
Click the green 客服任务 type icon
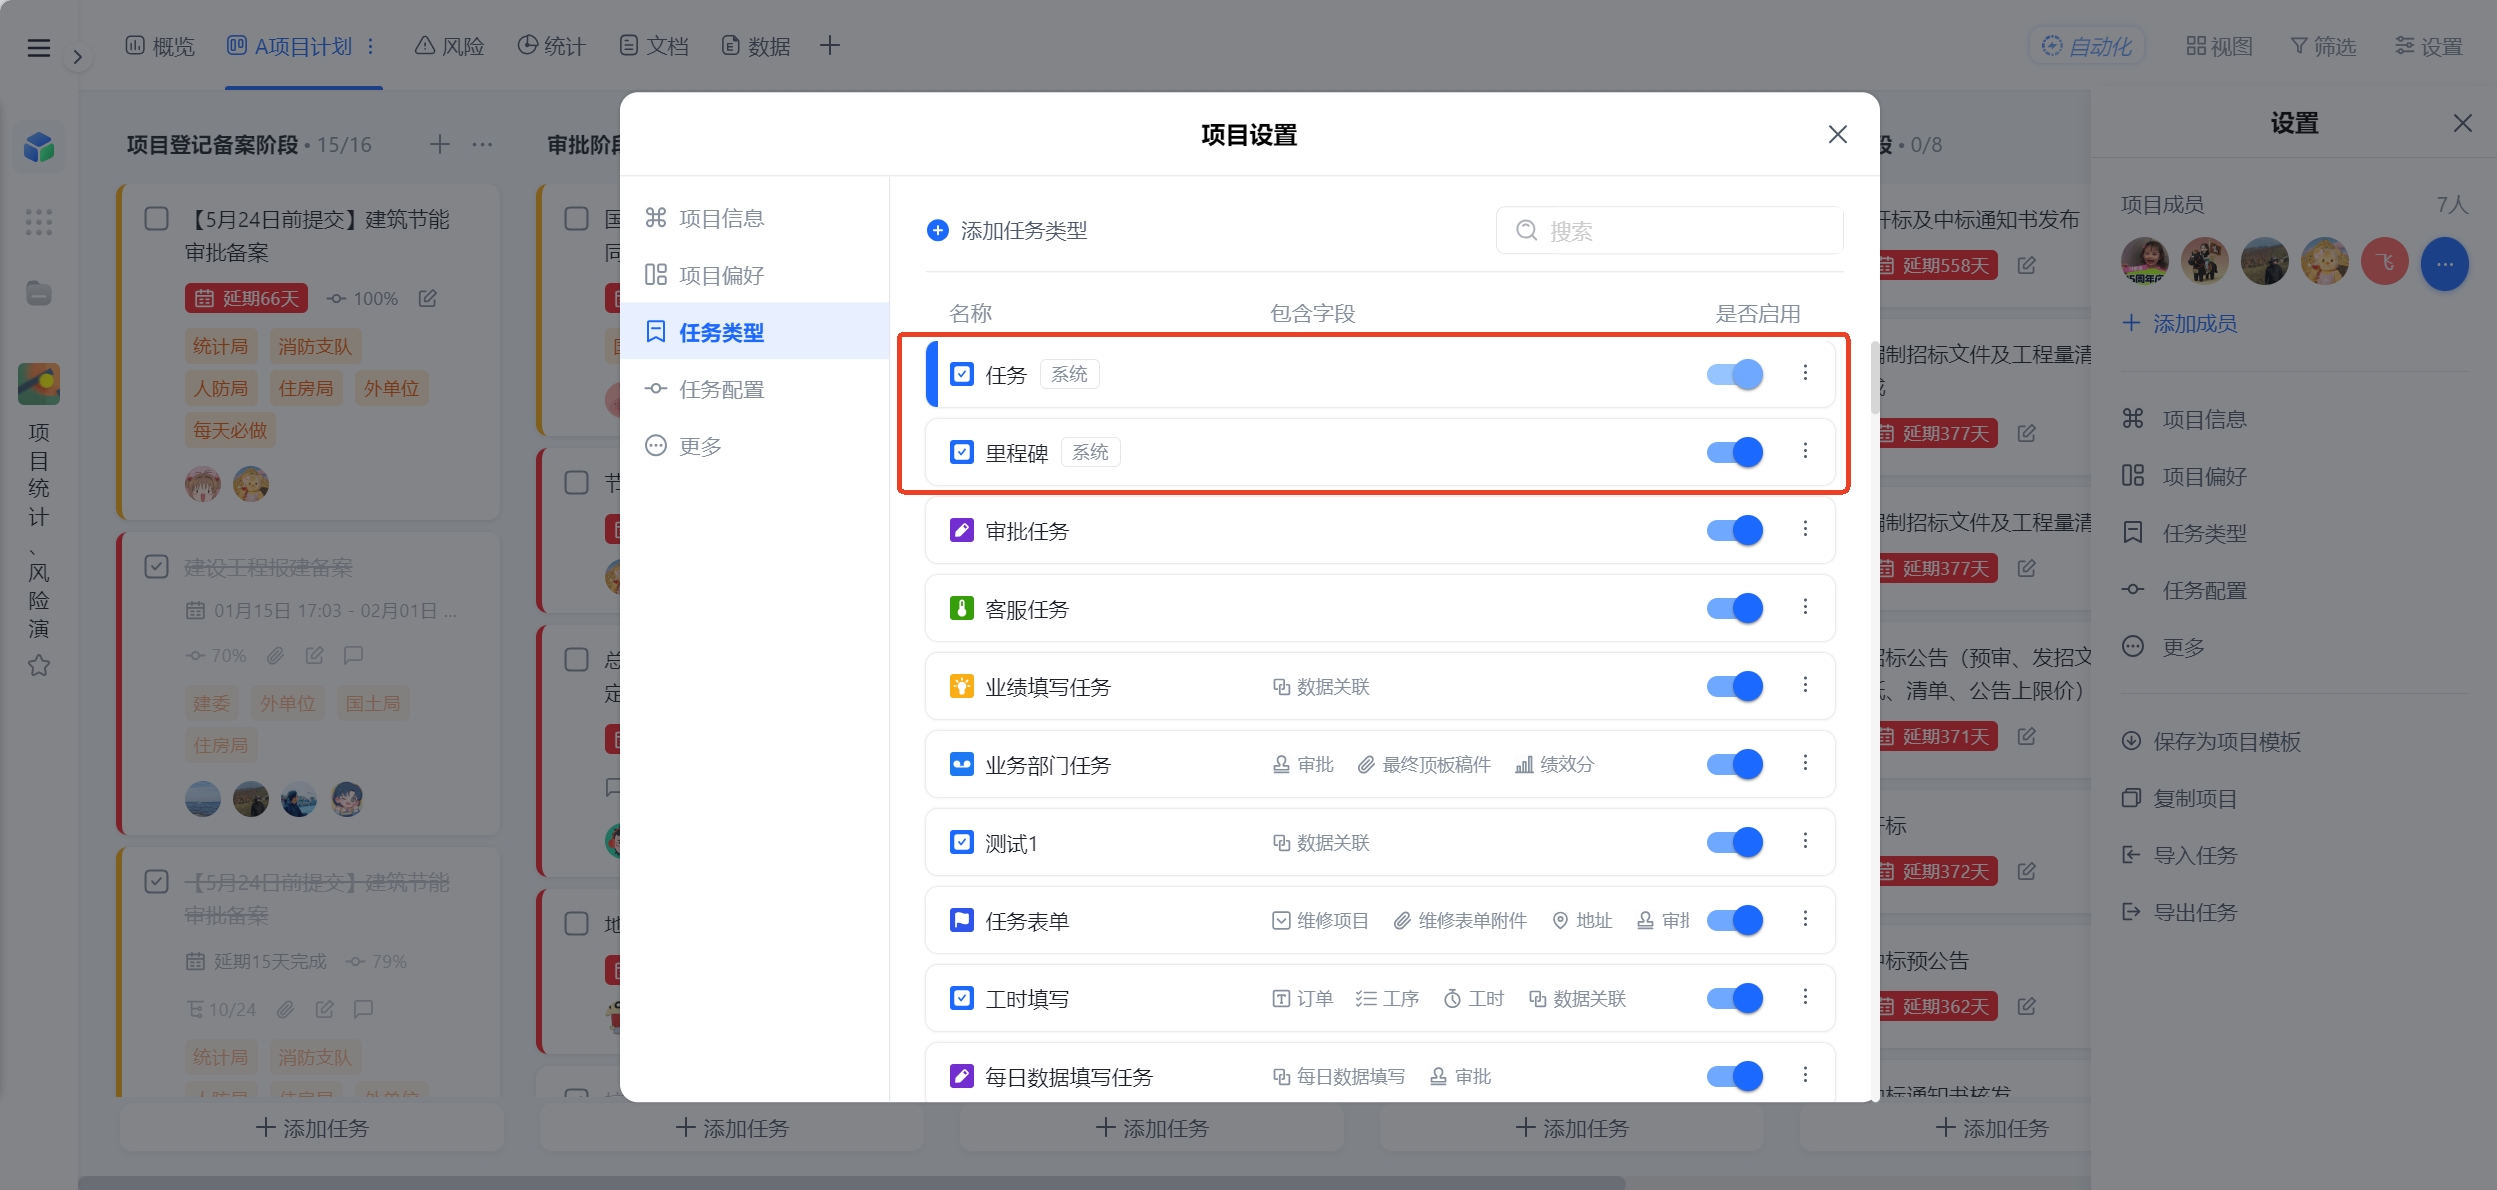click(961, 608)
